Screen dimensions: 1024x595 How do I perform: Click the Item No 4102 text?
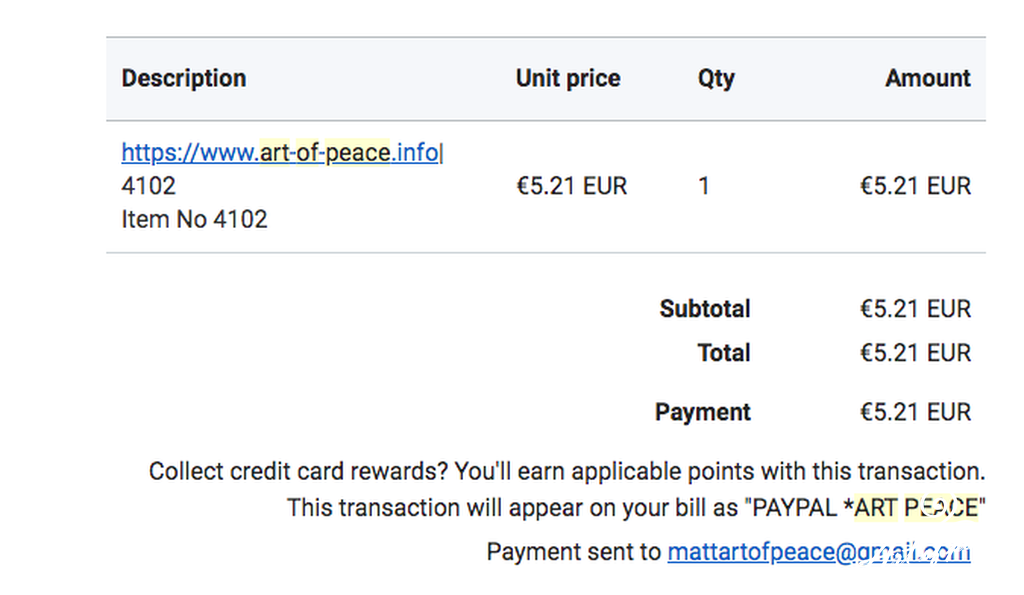point(194,219)
